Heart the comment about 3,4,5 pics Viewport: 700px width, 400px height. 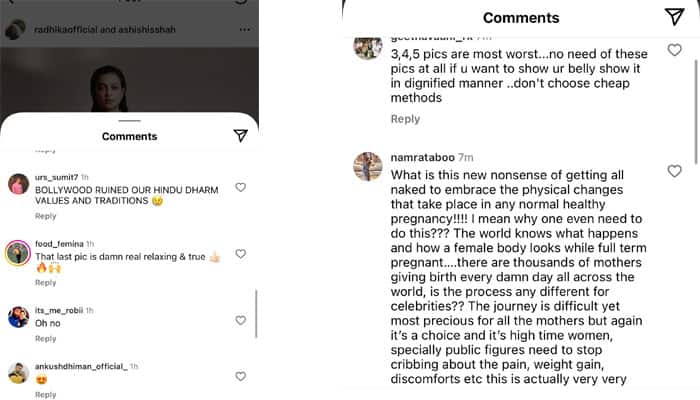[674, 50]
